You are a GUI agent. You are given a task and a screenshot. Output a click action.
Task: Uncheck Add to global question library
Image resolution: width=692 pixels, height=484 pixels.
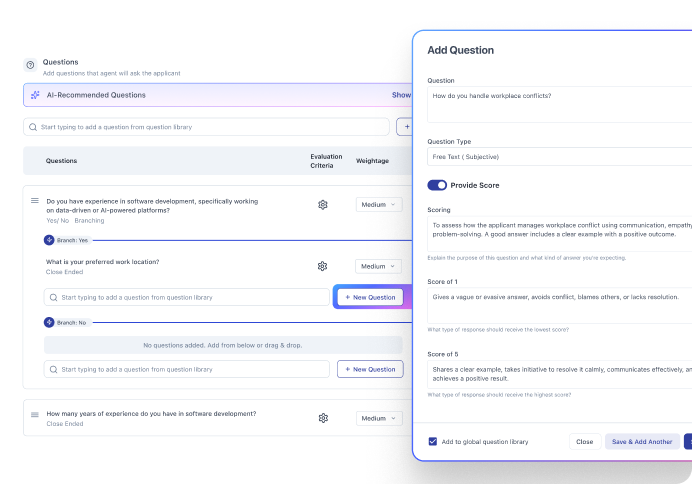point(433,441)
